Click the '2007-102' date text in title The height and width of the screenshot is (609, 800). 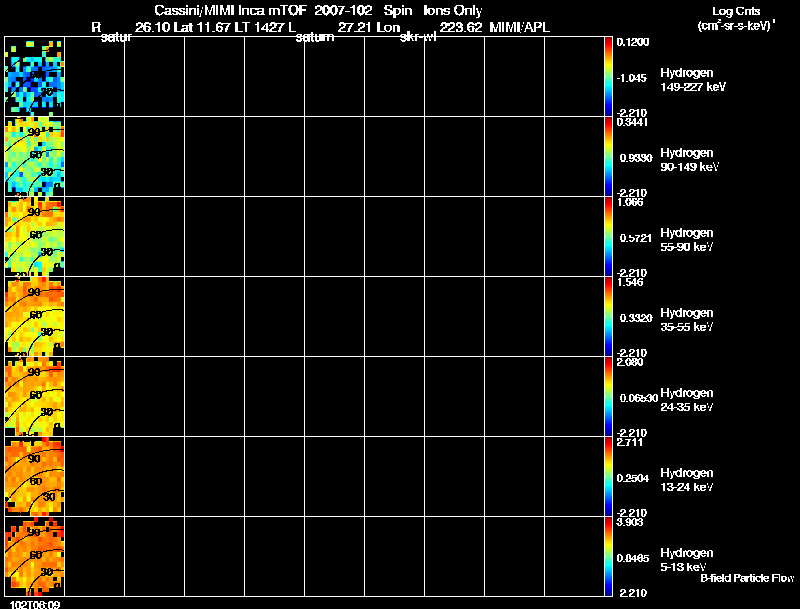pyautogui.click(x=343, y=11)
